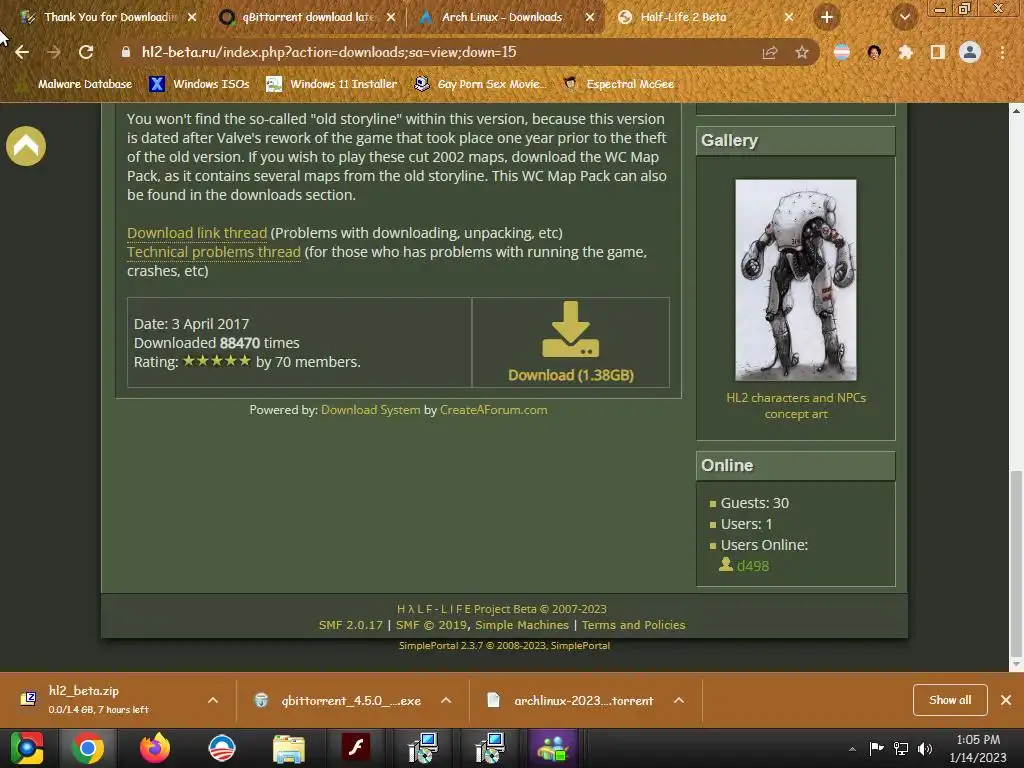Show hidden tray icons arrow
This screenshot has height=768, width=1024.
tap(852, 749)
